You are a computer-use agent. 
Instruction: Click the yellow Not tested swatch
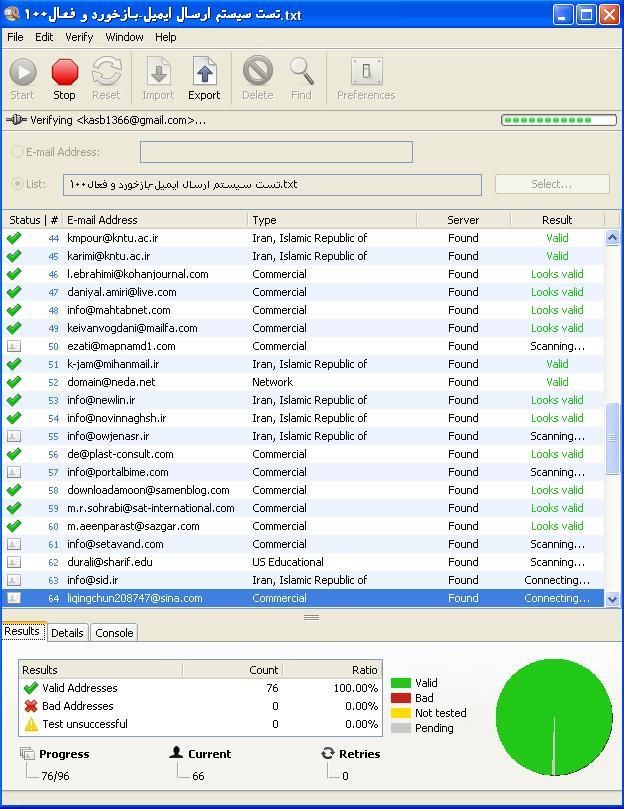tap(401, 713)
